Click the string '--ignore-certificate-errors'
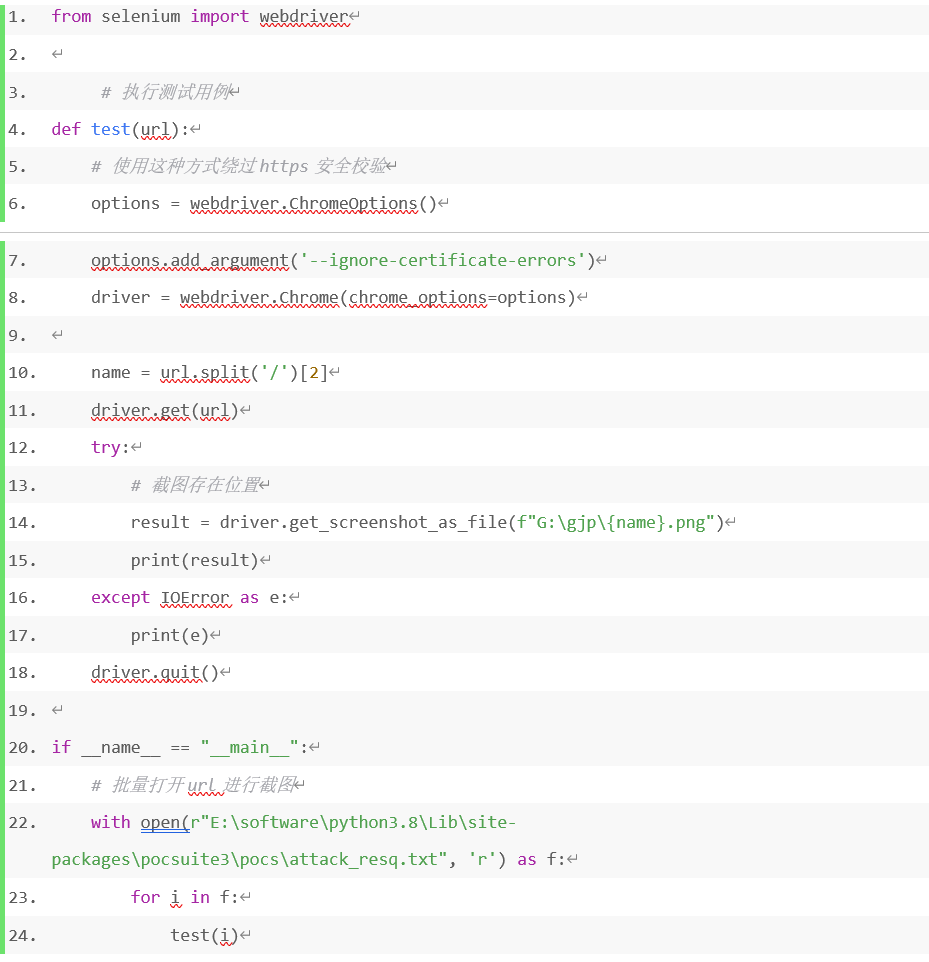This screenshot has height=962, width=929. tap(442, 261)
